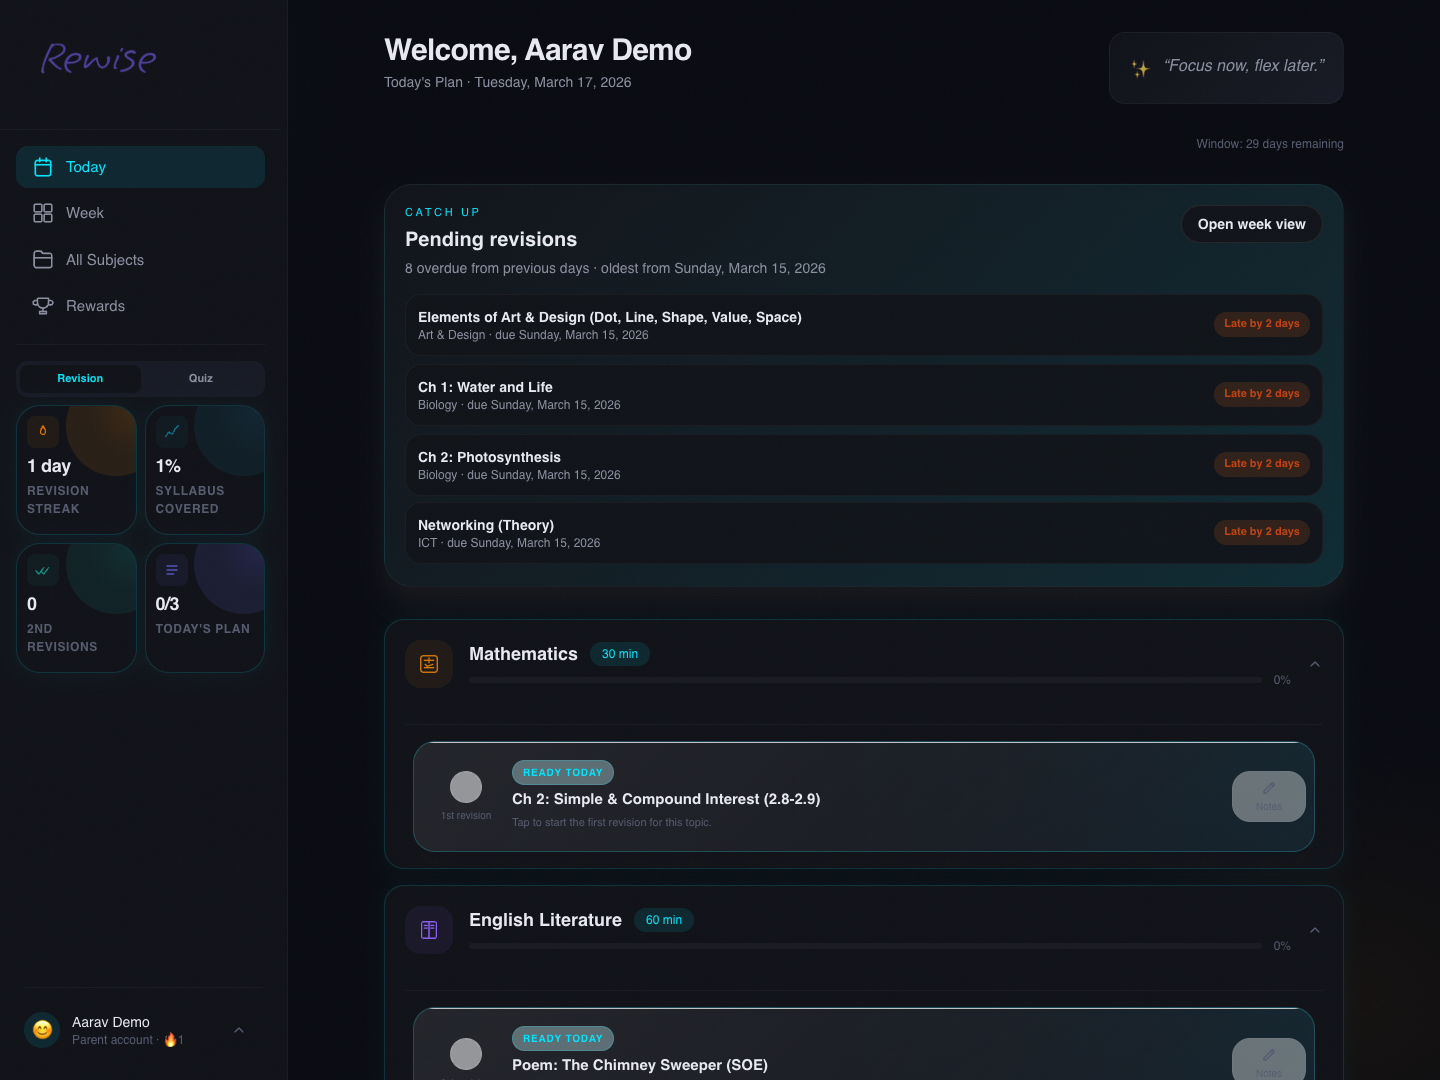Click the 2nd revisions double-check icon

coord(43,570)
